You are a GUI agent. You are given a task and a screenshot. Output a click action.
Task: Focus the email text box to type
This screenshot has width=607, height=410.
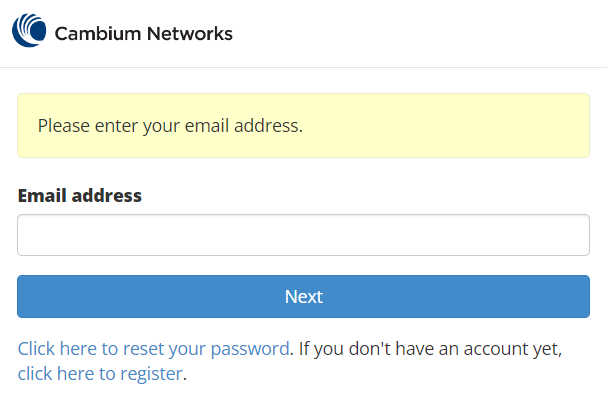click(200, 235)
